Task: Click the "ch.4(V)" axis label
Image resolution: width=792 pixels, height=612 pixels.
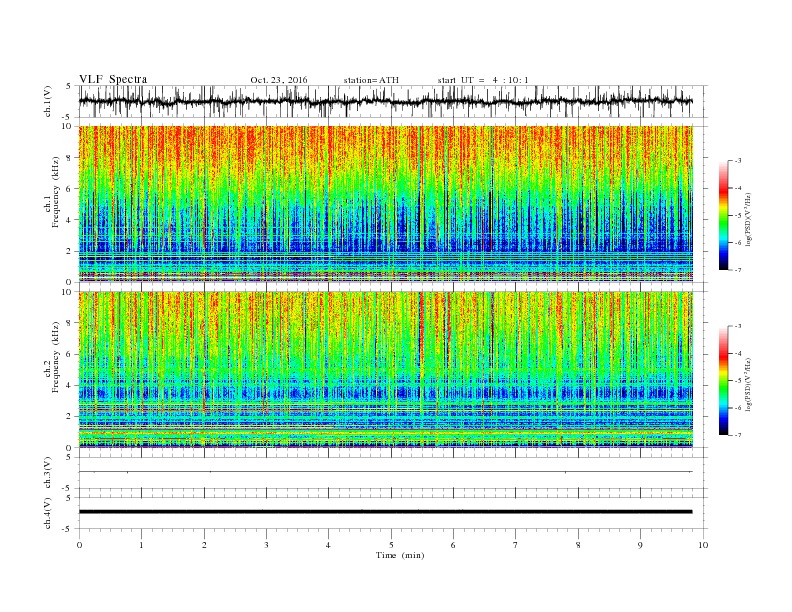Action: tap(48, 513)
